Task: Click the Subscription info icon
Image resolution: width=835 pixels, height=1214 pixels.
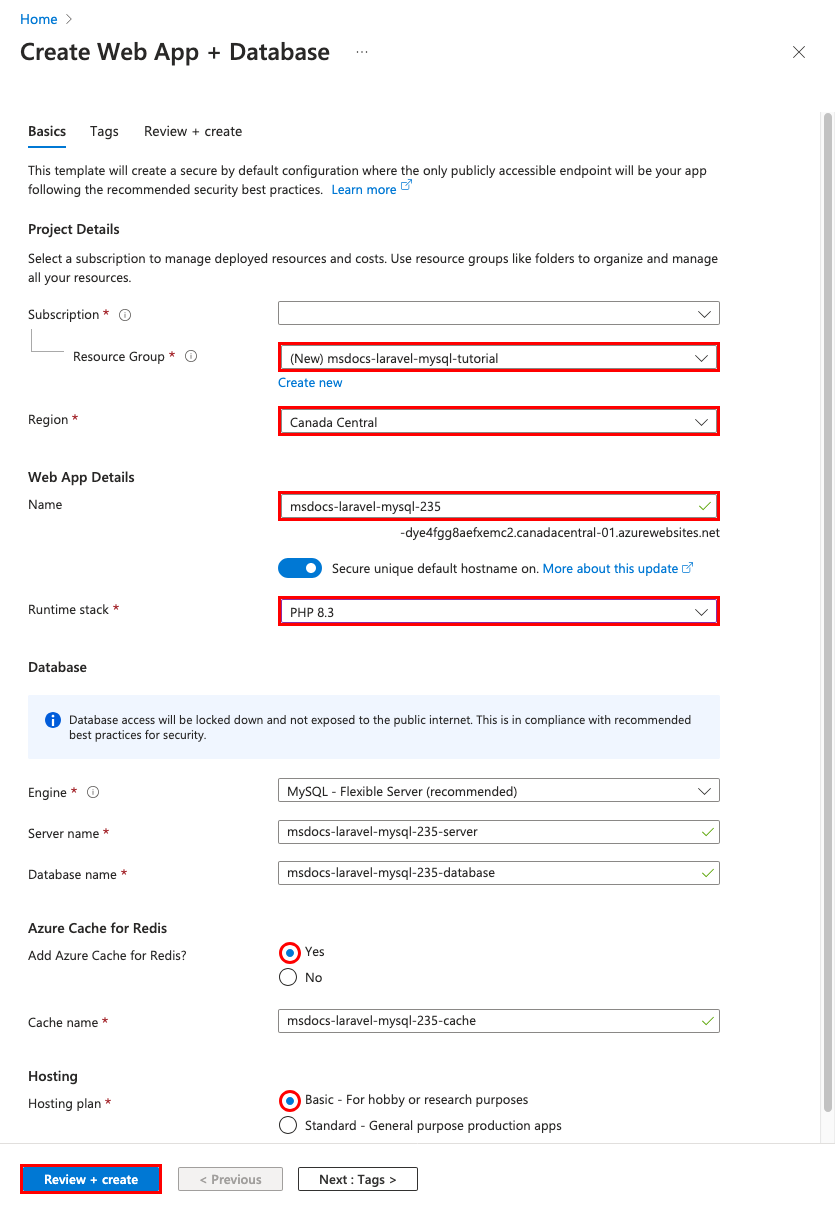Action: tap(125, 315)
